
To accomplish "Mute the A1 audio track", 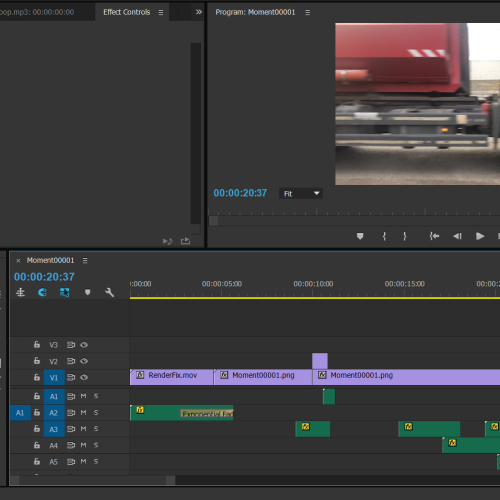I will pyautogui.click(x=83, y=396).
